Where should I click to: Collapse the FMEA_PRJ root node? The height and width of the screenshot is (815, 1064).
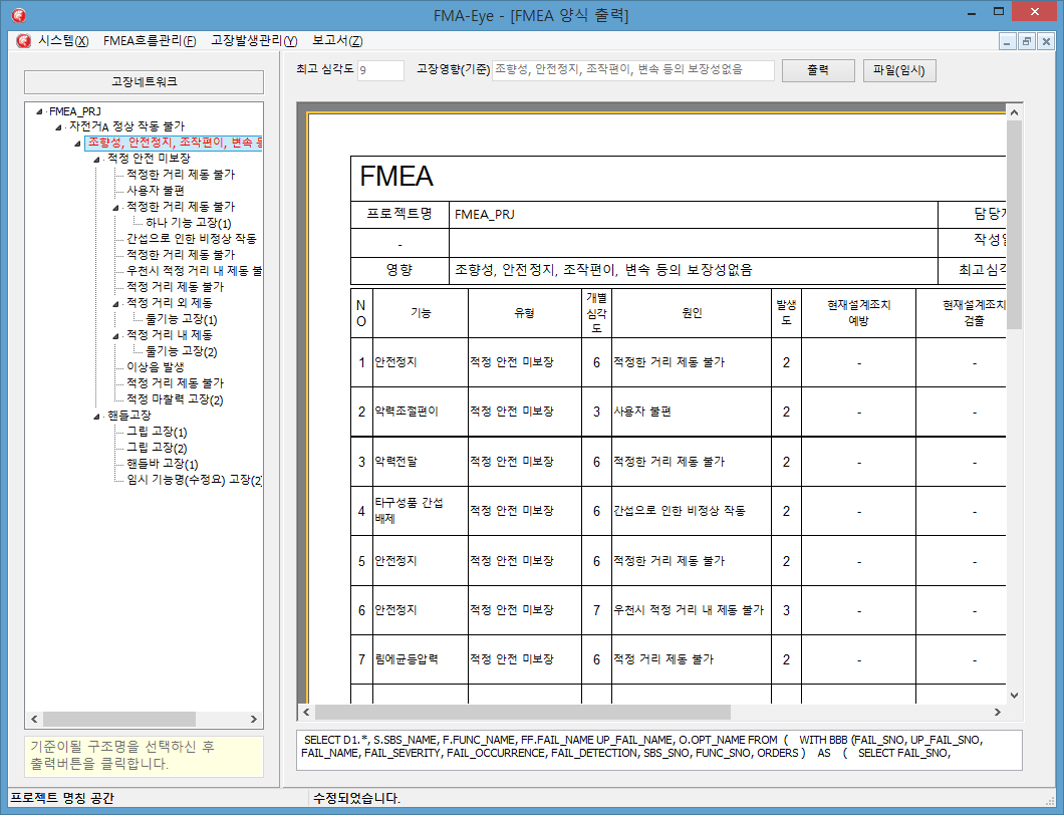[x=39, y=111]
